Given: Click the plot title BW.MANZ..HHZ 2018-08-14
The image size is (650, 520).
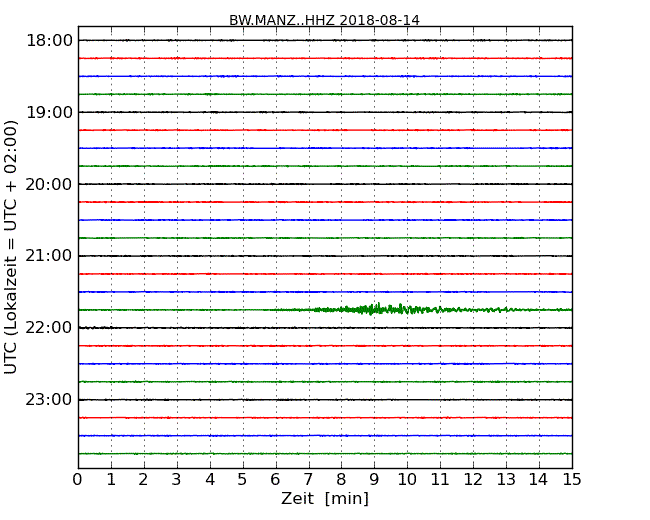Looking at the screenshot, I should click(324, 20).
